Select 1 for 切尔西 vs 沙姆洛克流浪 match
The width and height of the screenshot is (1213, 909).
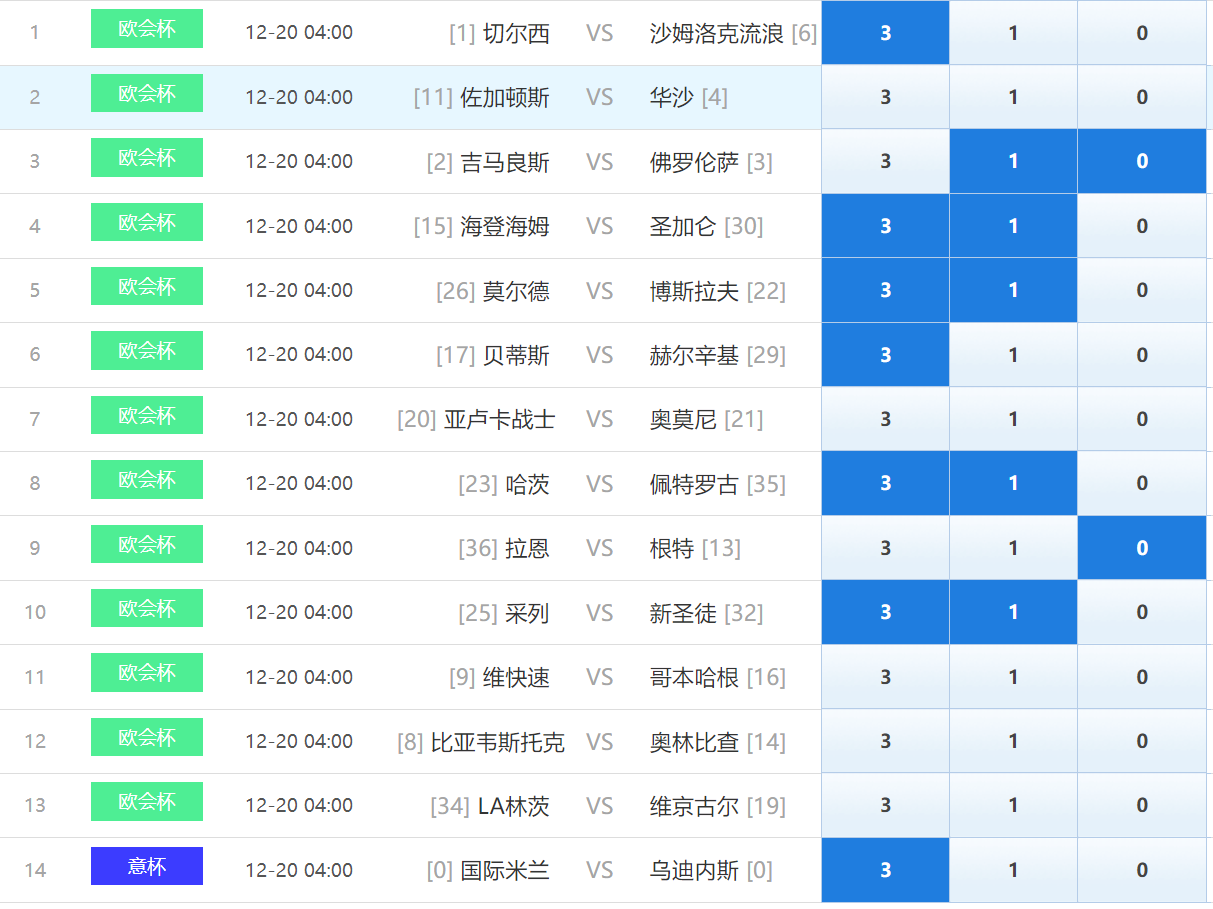point(1013,33)
